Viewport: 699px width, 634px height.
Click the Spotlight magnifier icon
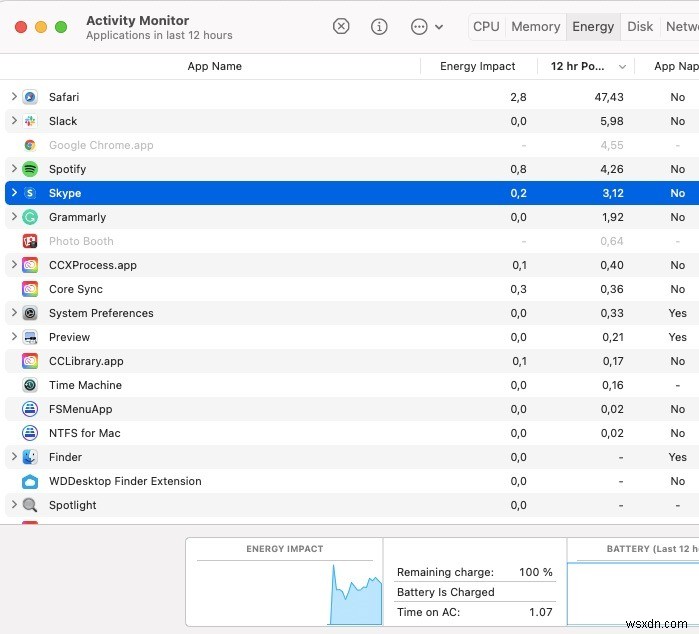[30, 505]
